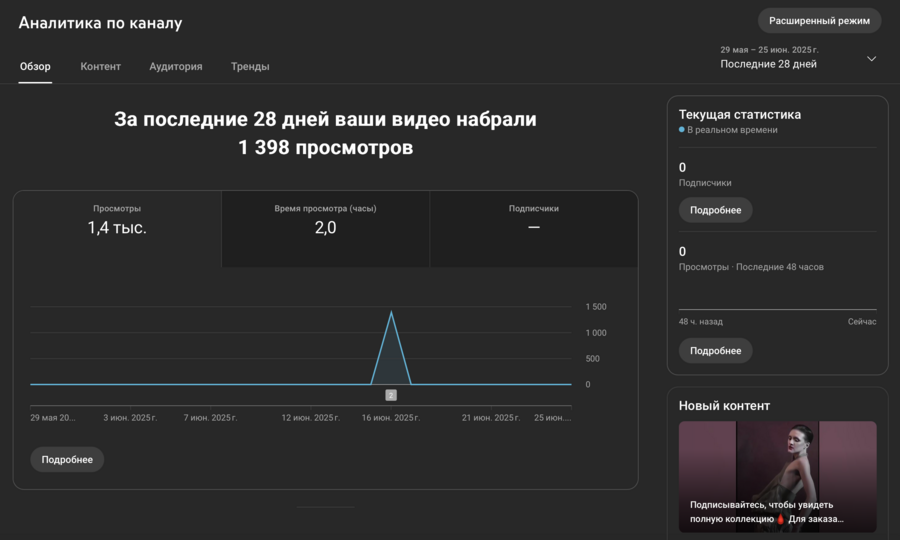Click the 48-hour realtime views graph line
The image size is (900, 540).
click(x=777, y=309)
